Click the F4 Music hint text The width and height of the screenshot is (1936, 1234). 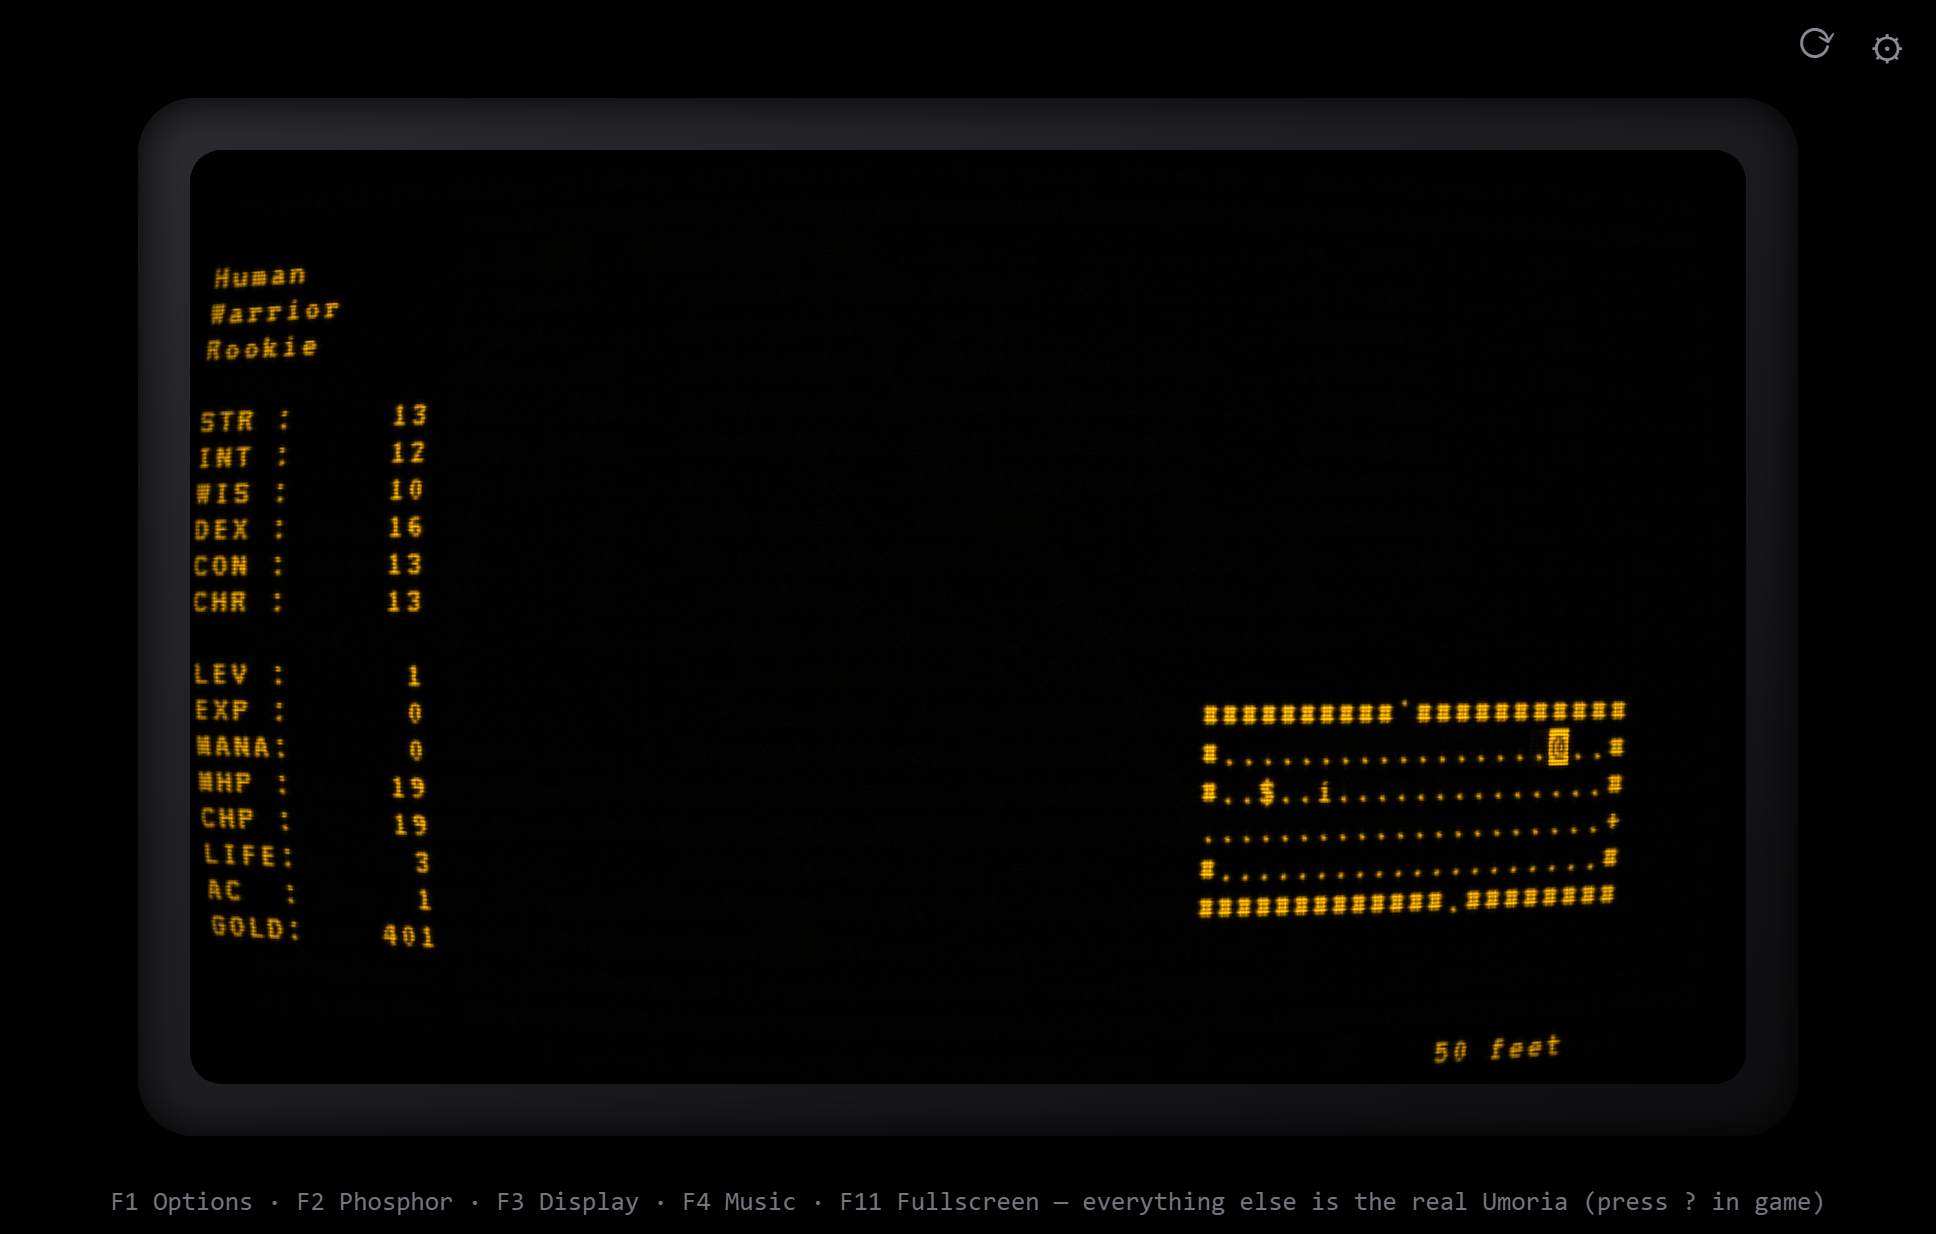[x=738, y=1201]
